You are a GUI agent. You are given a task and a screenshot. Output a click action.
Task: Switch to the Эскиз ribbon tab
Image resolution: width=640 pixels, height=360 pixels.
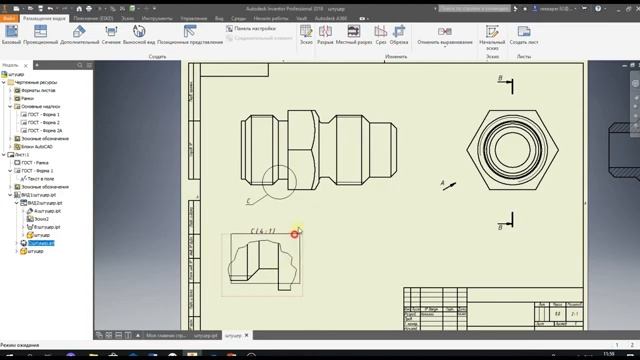tap(127, 18)
